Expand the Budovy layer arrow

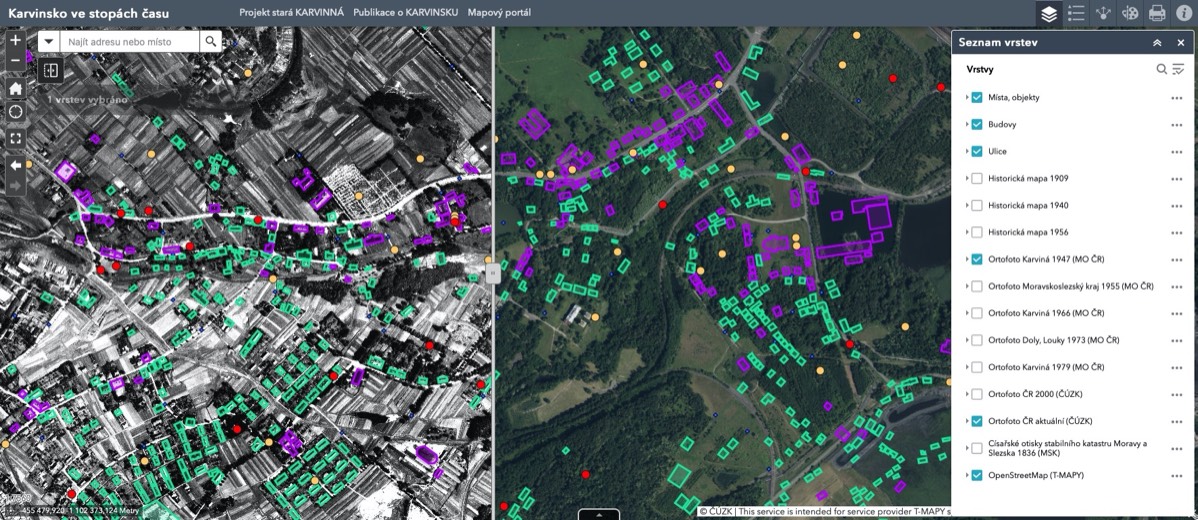tap(966, 124)
